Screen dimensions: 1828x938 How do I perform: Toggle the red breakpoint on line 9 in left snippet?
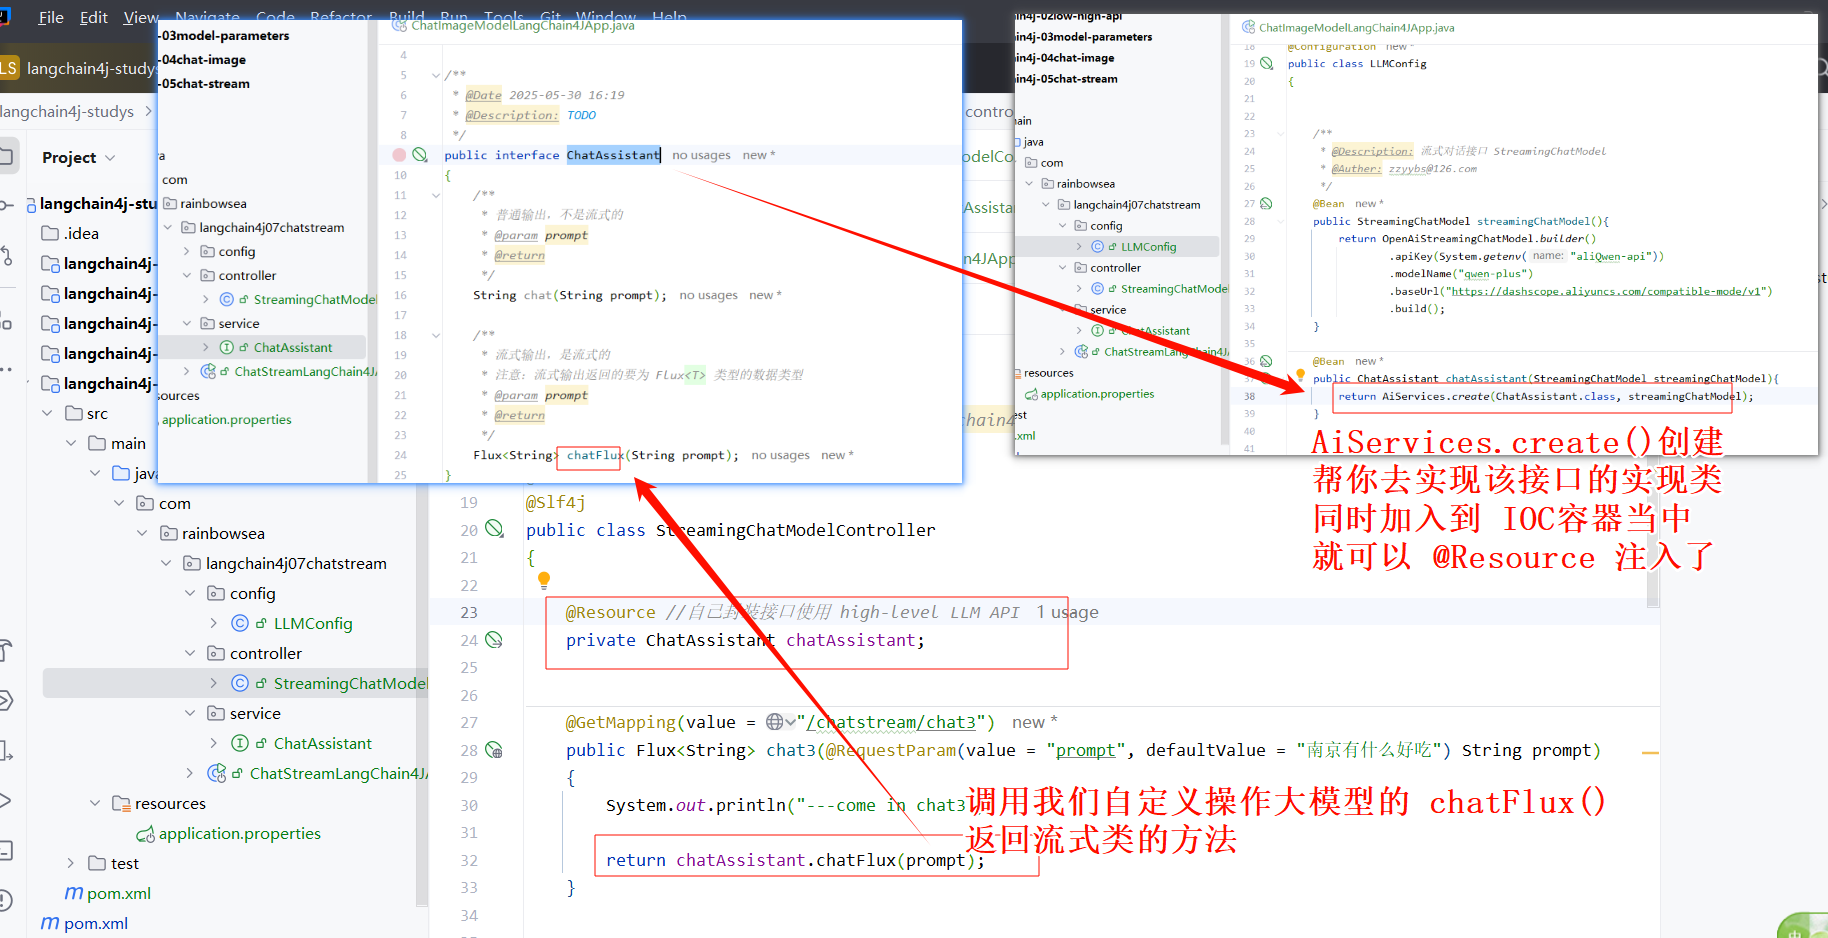(x=399, y=155)
